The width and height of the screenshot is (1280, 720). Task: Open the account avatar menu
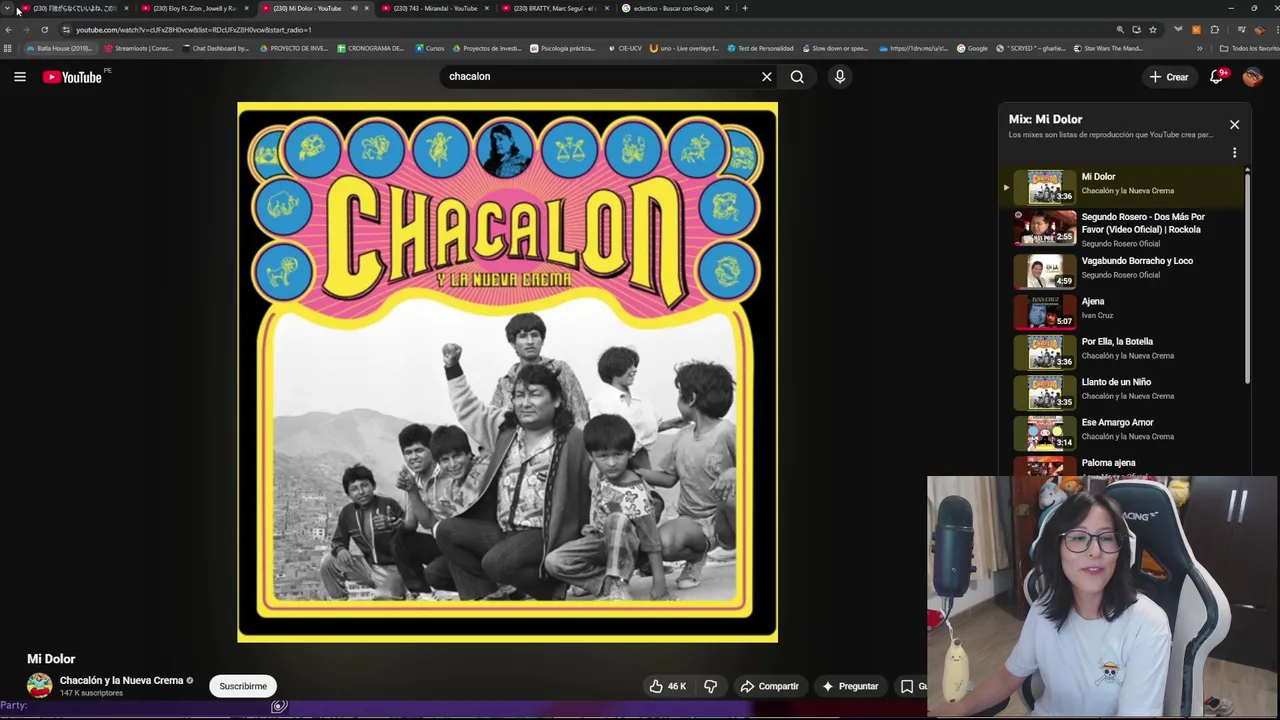(1253, 77)
